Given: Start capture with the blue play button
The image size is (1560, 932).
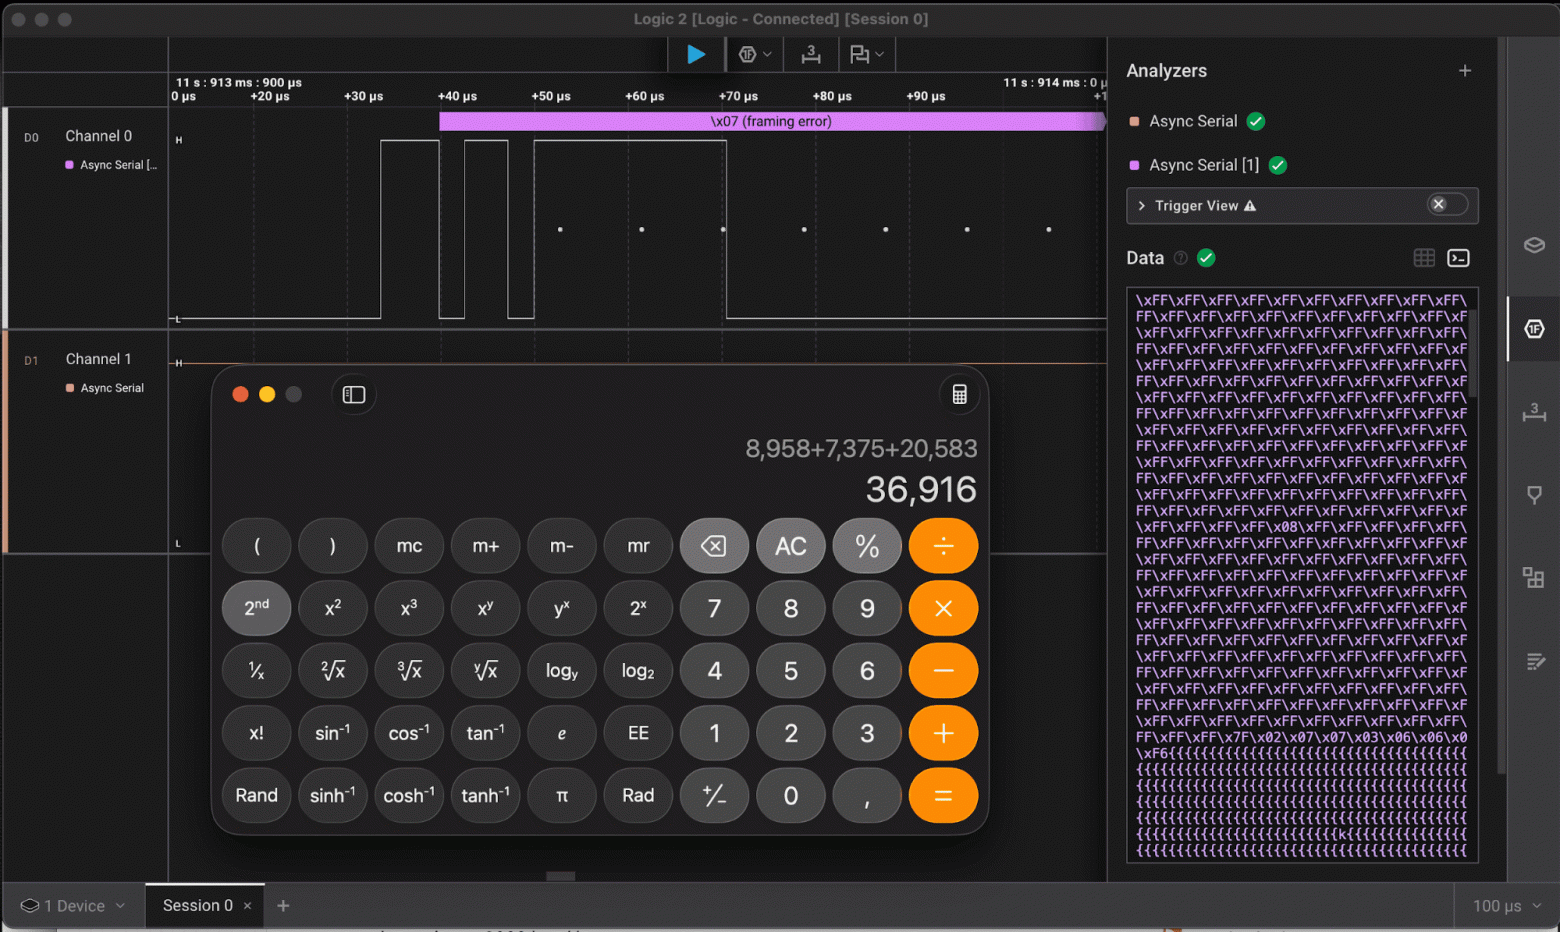Looking at the screenshot, I should 696,55.
